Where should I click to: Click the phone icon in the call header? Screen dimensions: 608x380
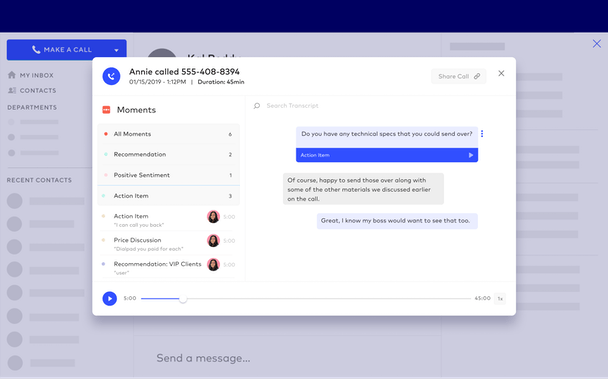111,76
